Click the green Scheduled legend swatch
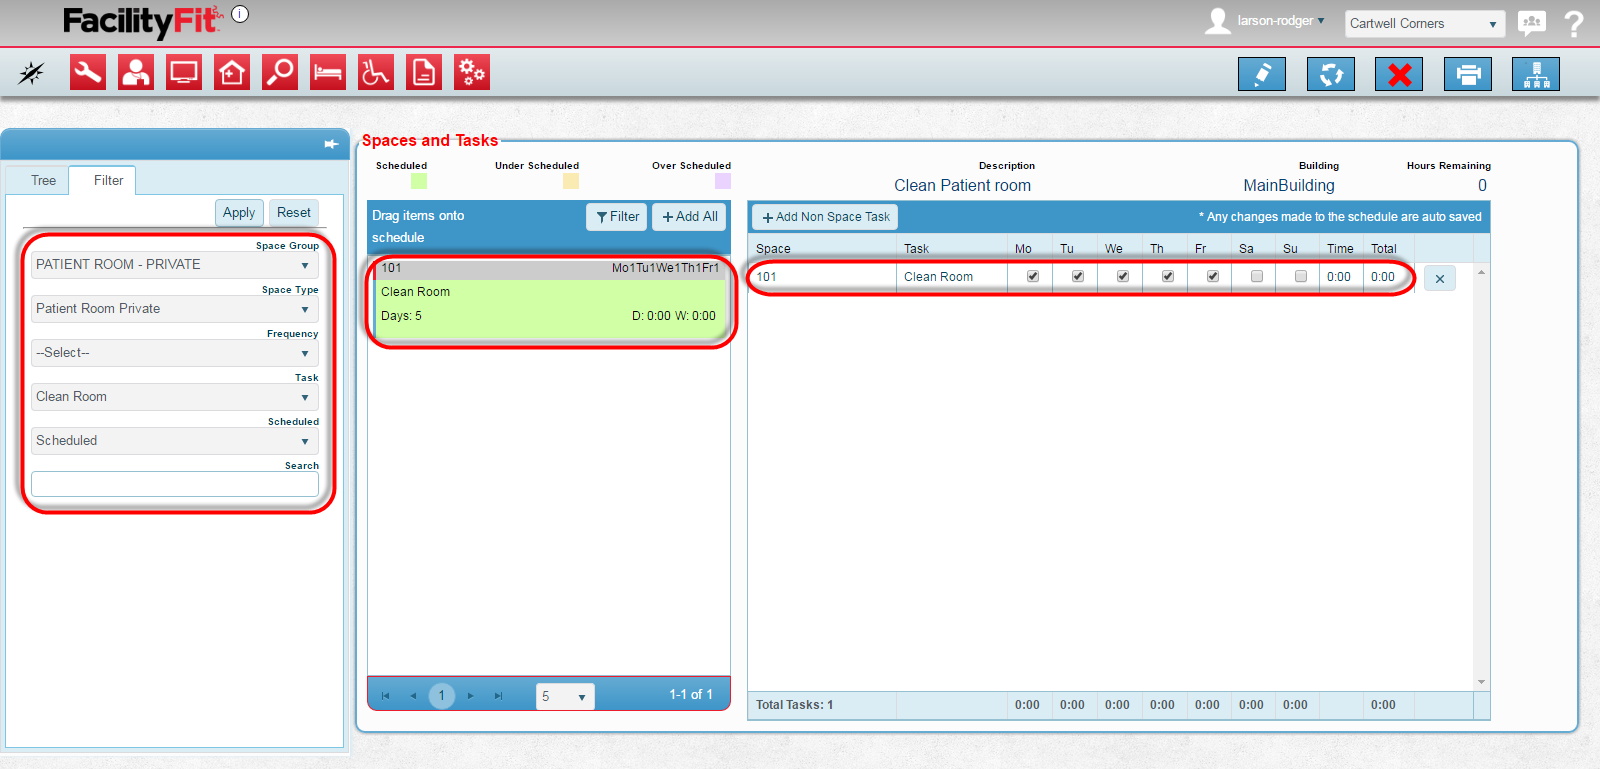This screenshot has height=769, width=1600. (419, 181)
